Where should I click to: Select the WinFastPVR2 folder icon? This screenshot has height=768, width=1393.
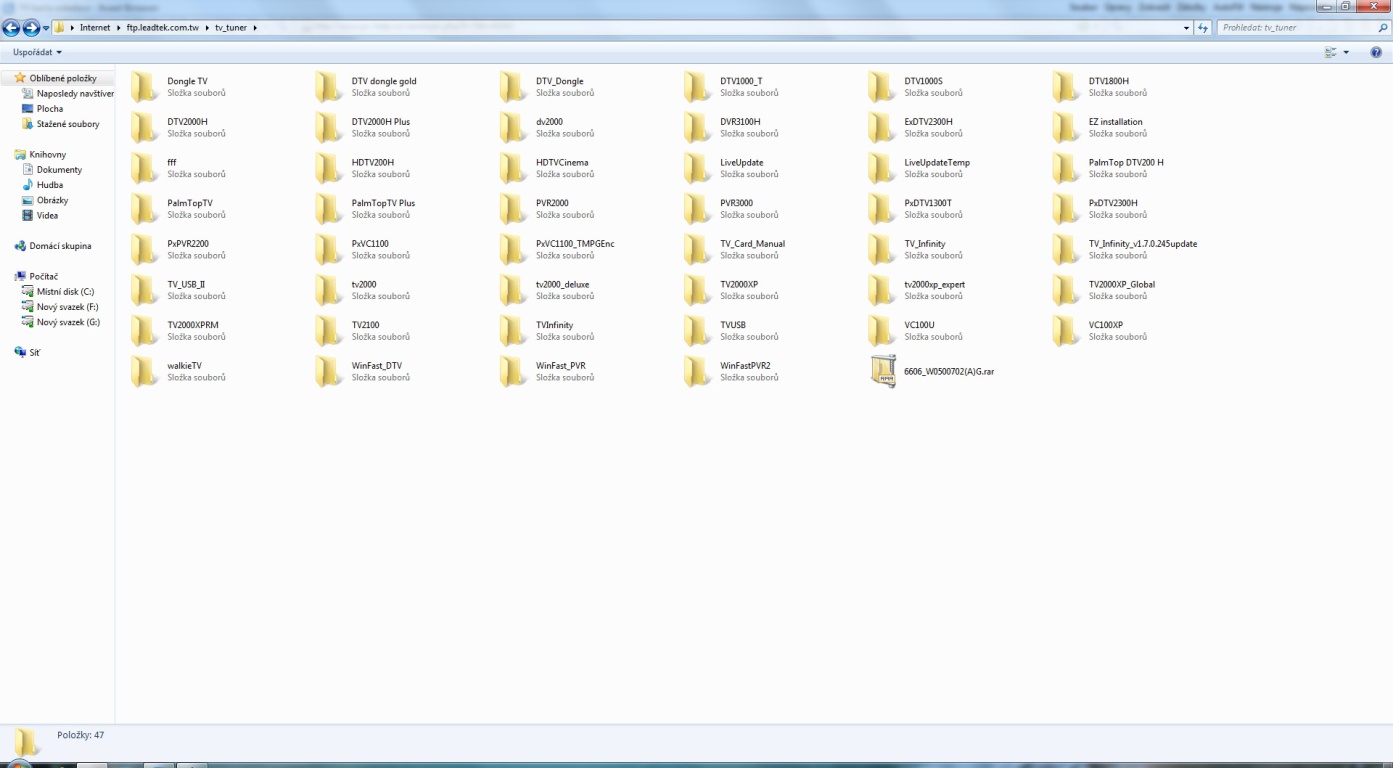[x=698, y=371]
